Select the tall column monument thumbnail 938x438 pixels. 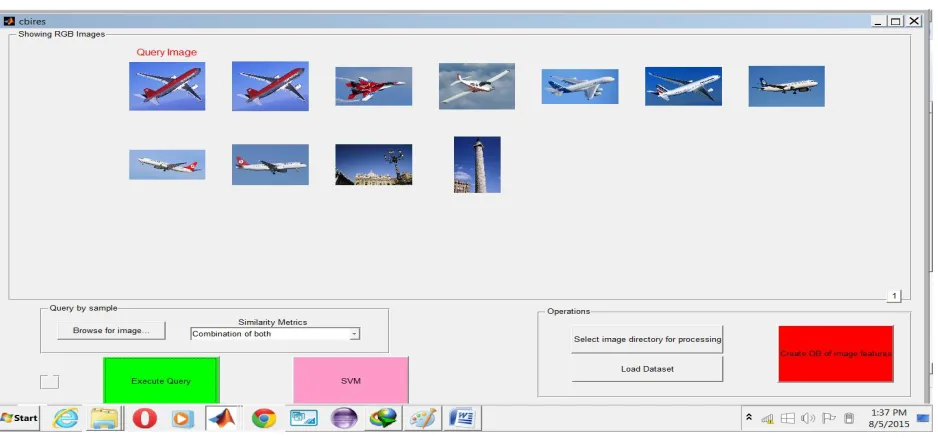point(477,165)
